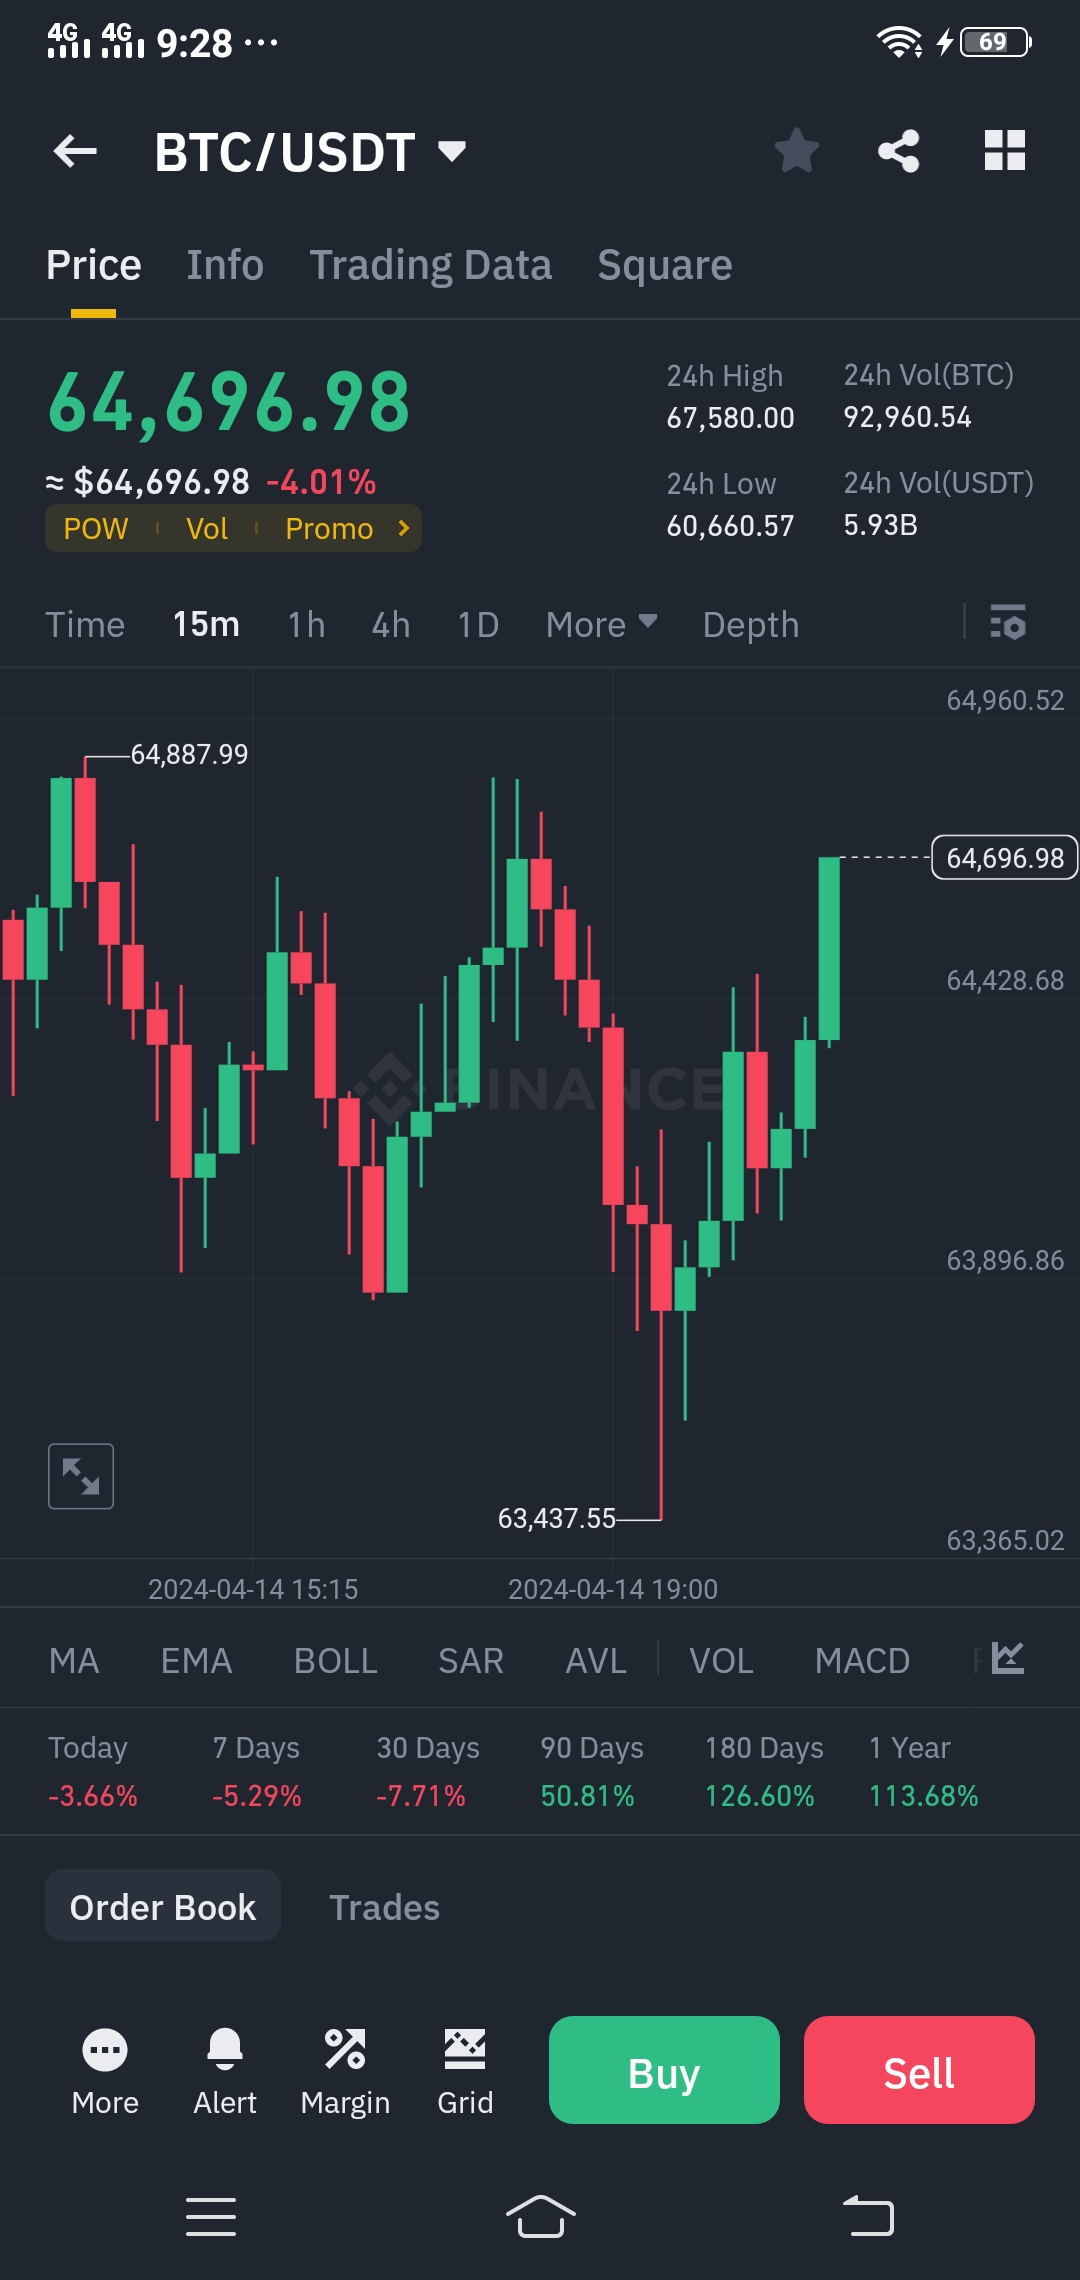Tap the Sell button
Screen dimensions: 1080x2280
click(x=919, y=2070)
